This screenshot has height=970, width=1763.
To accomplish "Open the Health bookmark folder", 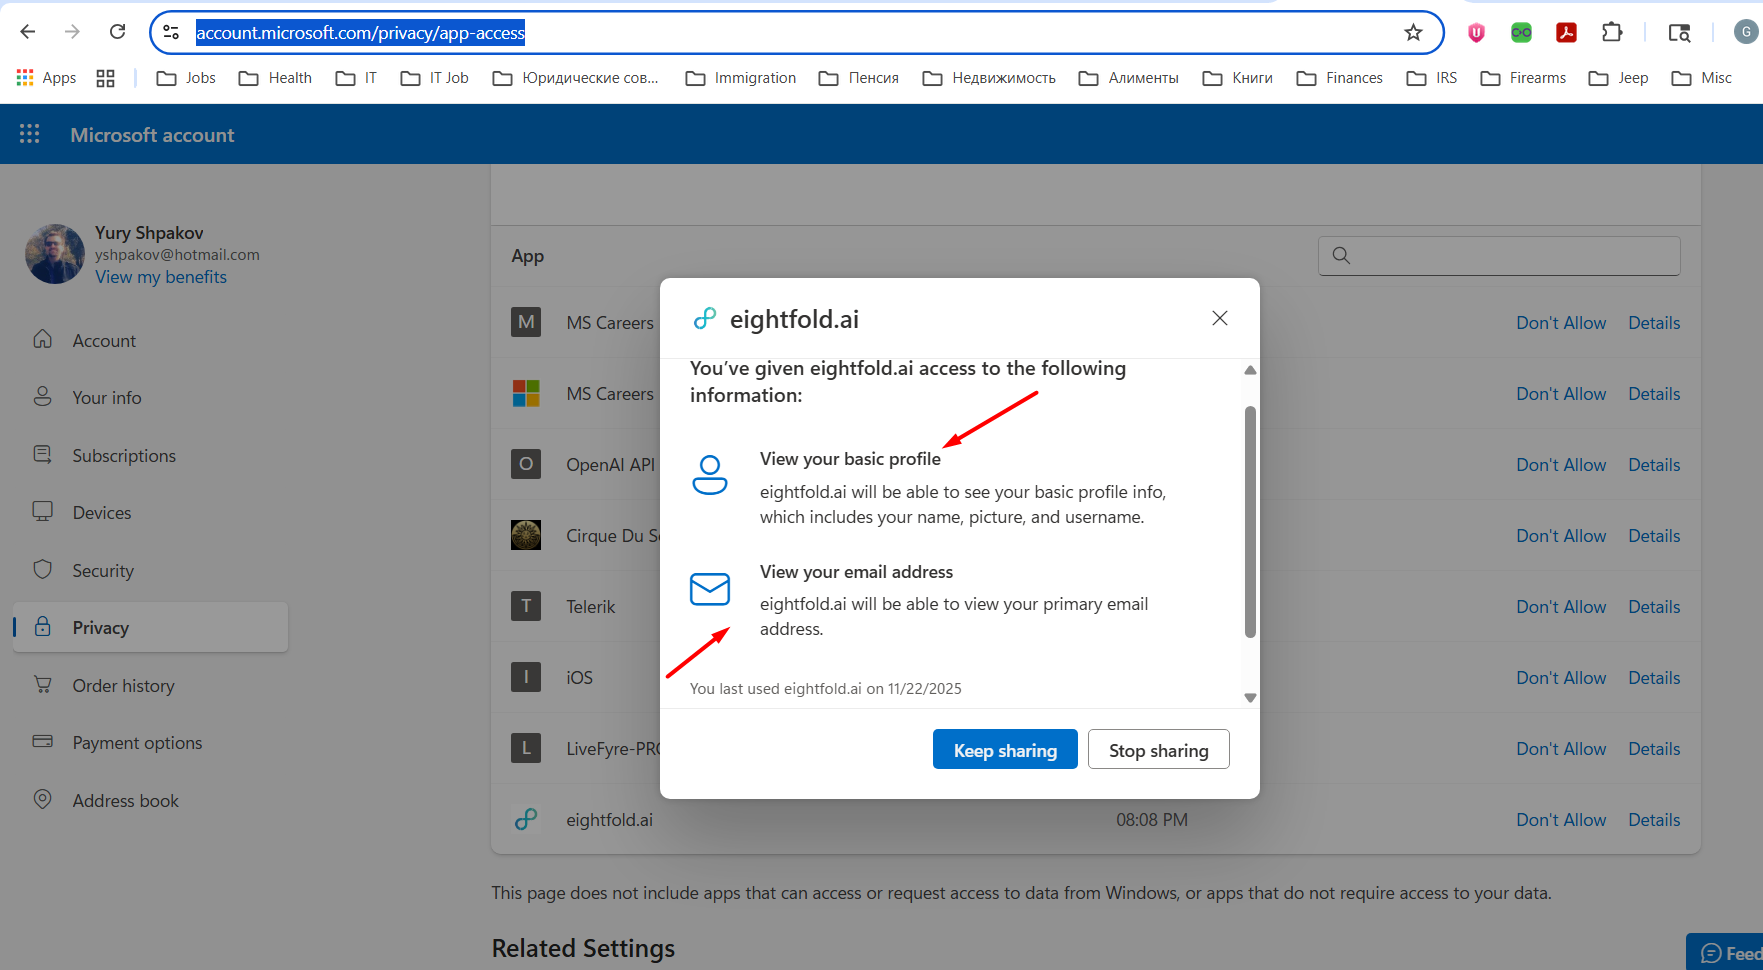I will click(275, 78).
